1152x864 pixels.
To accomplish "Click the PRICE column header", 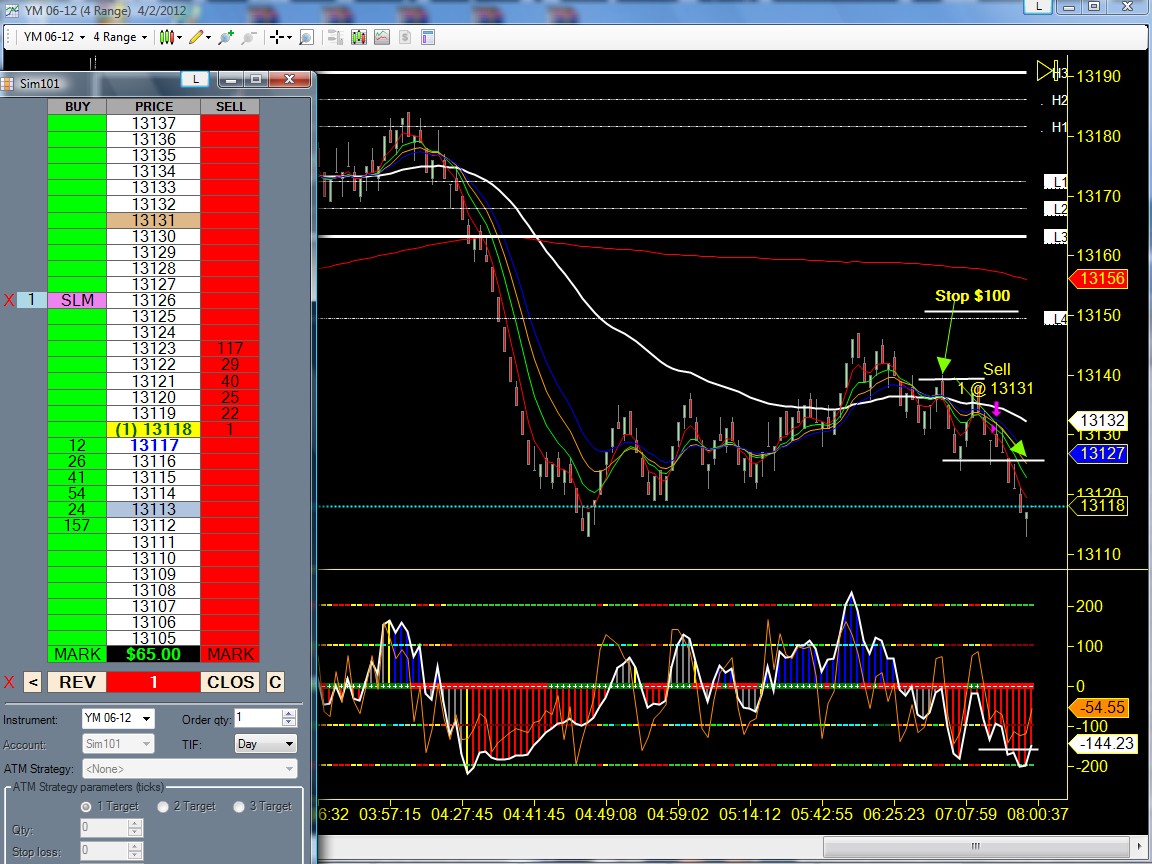I will 154,107.
